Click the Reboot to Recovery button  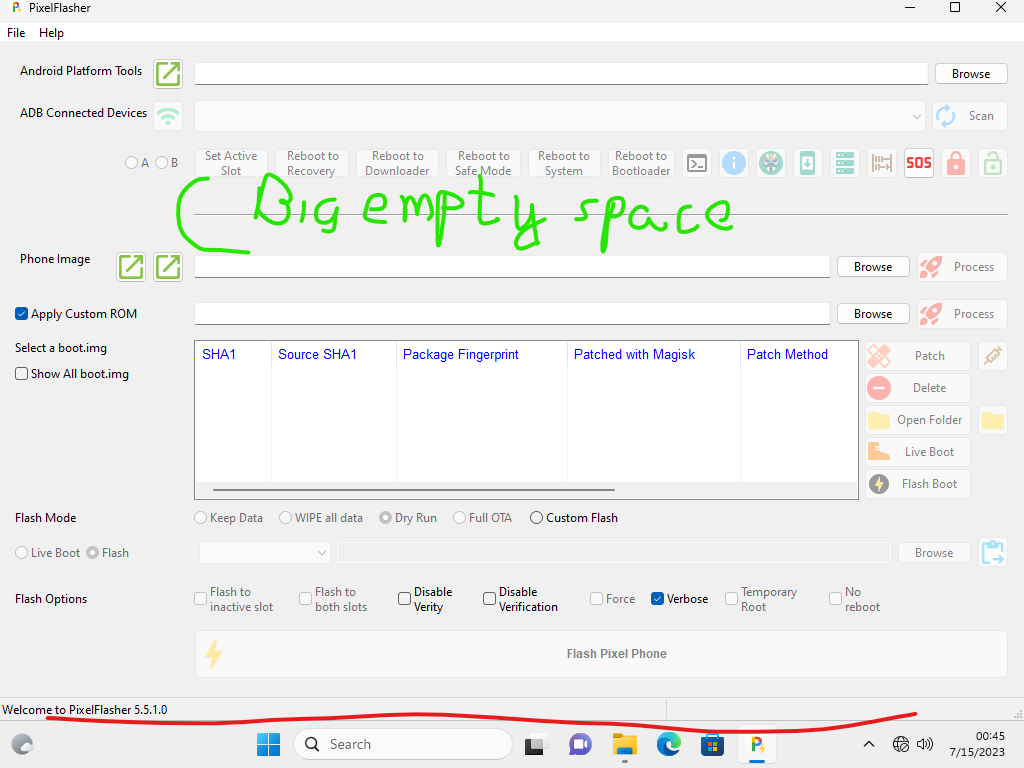pos(312,163)
